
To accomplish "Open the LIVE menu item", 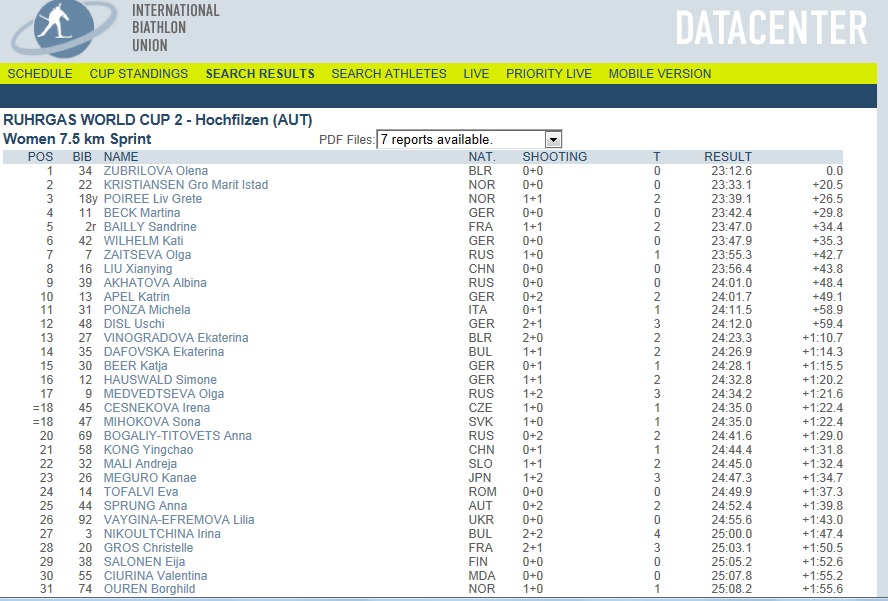I will tap(476, 74).
